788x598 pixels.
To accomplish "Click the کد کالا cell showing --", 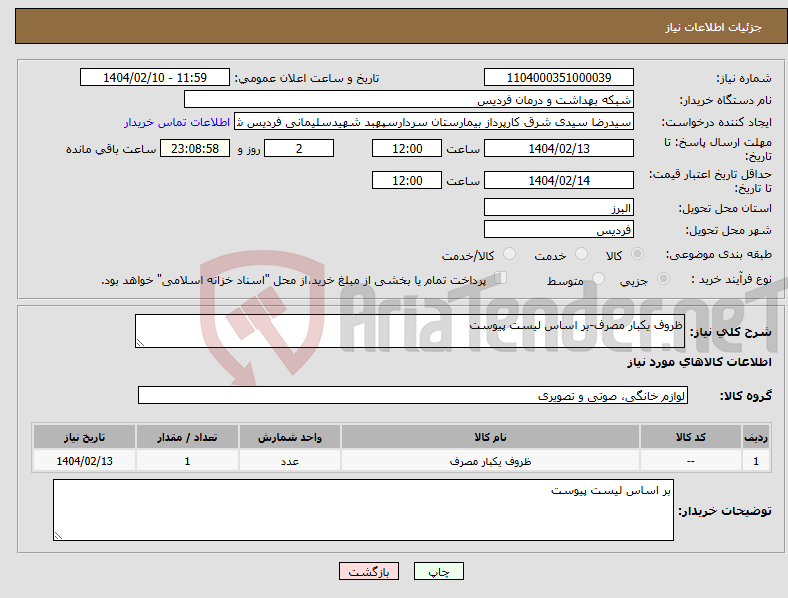I will pos(691,461).
